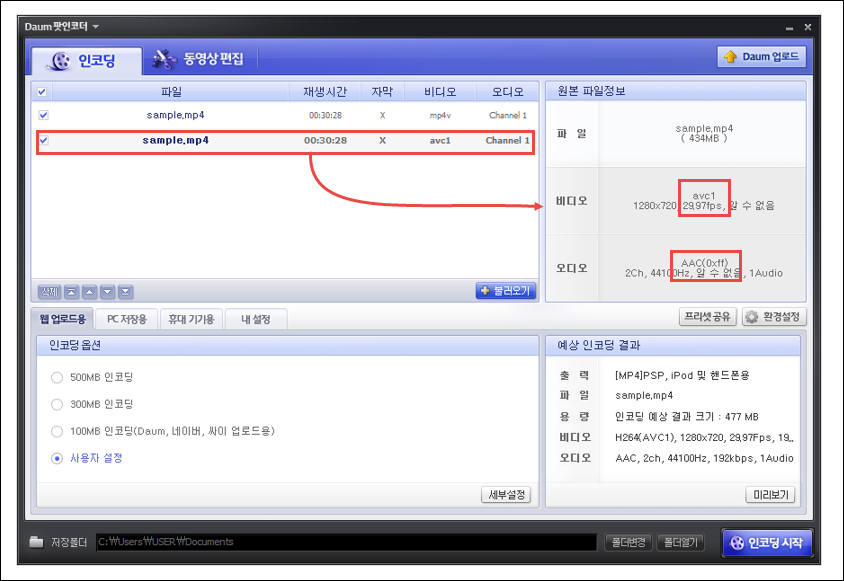Click the 미리보기 preview button
The width and height of the screenshot is (844, 581).
click(770, 495)
